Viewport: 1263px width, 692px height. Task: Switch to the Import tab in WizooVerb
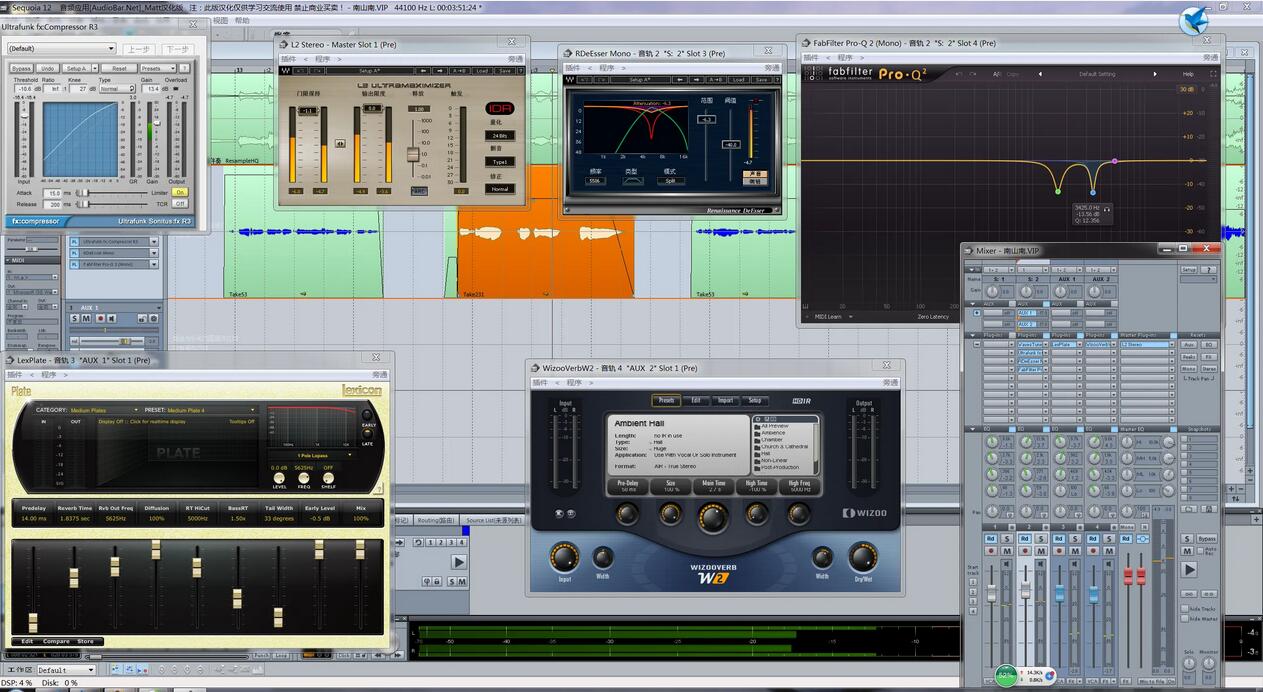click(725, 400)
